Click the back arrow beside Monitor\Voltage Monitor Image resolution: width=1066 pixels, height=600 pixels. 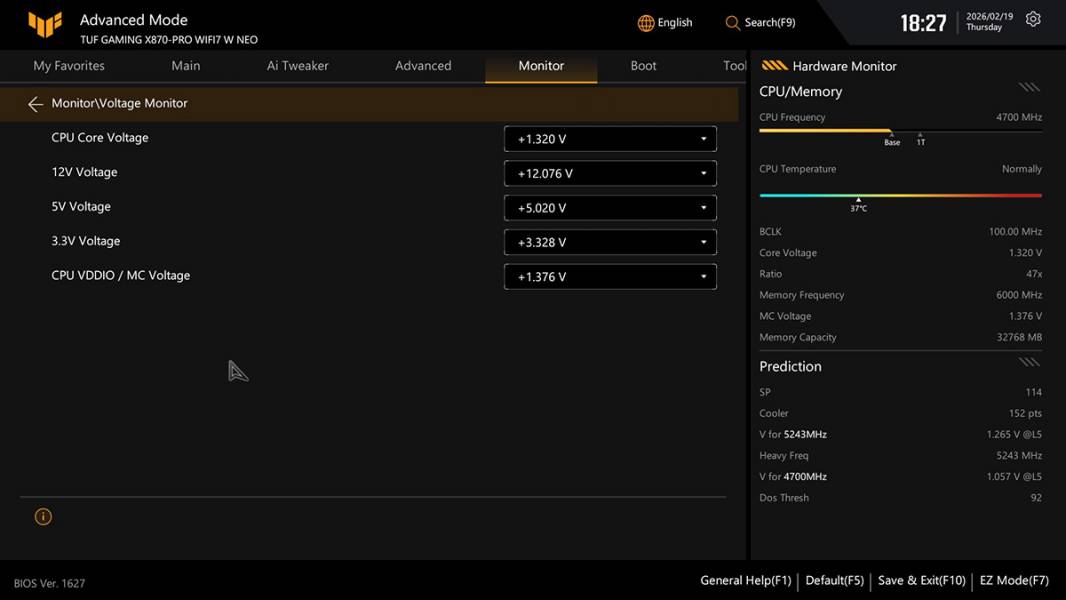pos(36,104)
